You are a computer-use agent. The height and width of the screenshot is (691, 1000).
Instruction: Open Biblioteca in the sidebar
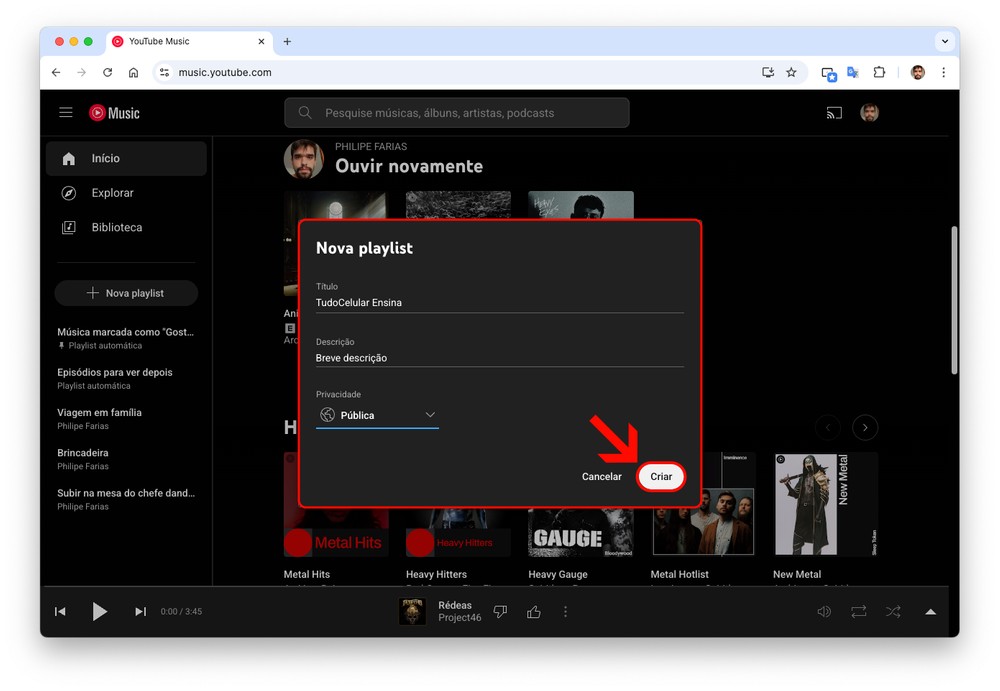pyautogui.click(x=116, y=227)
